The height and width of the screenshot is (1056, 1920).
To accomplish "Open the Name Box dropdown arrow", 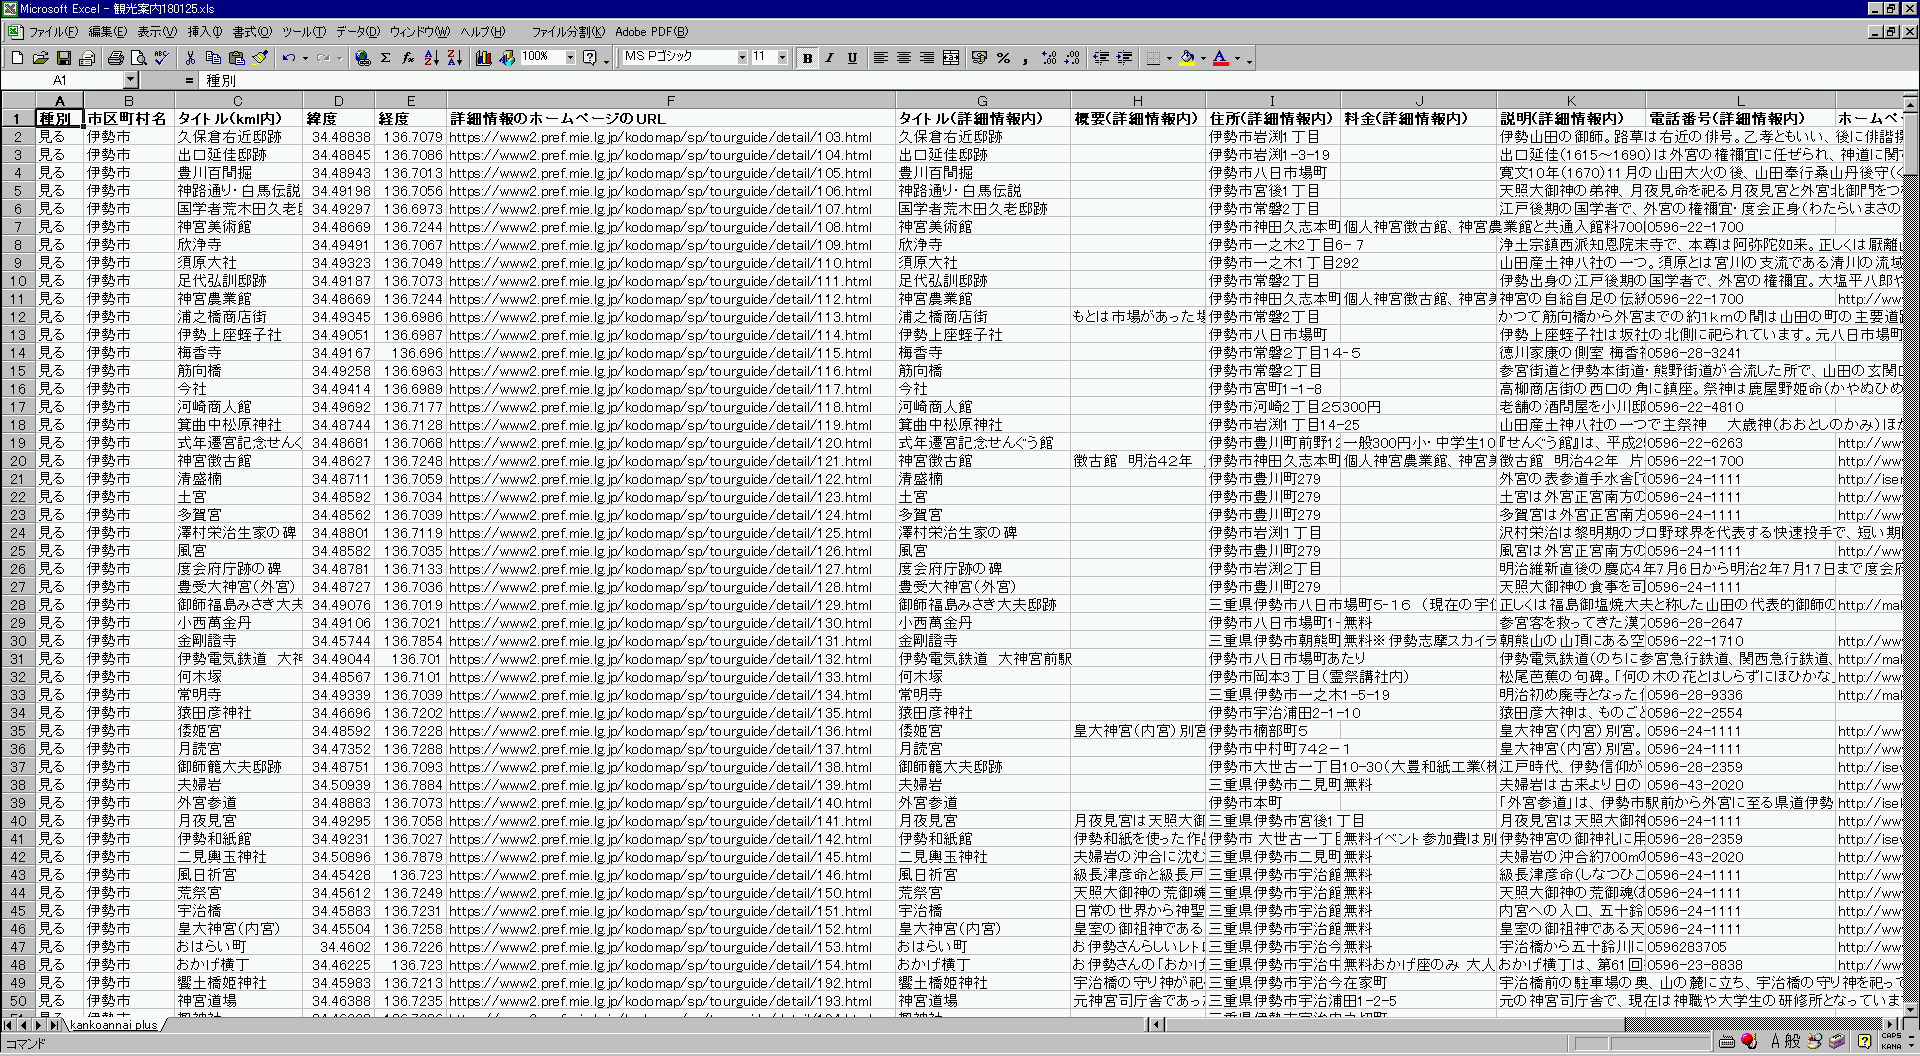I will 130,80.
